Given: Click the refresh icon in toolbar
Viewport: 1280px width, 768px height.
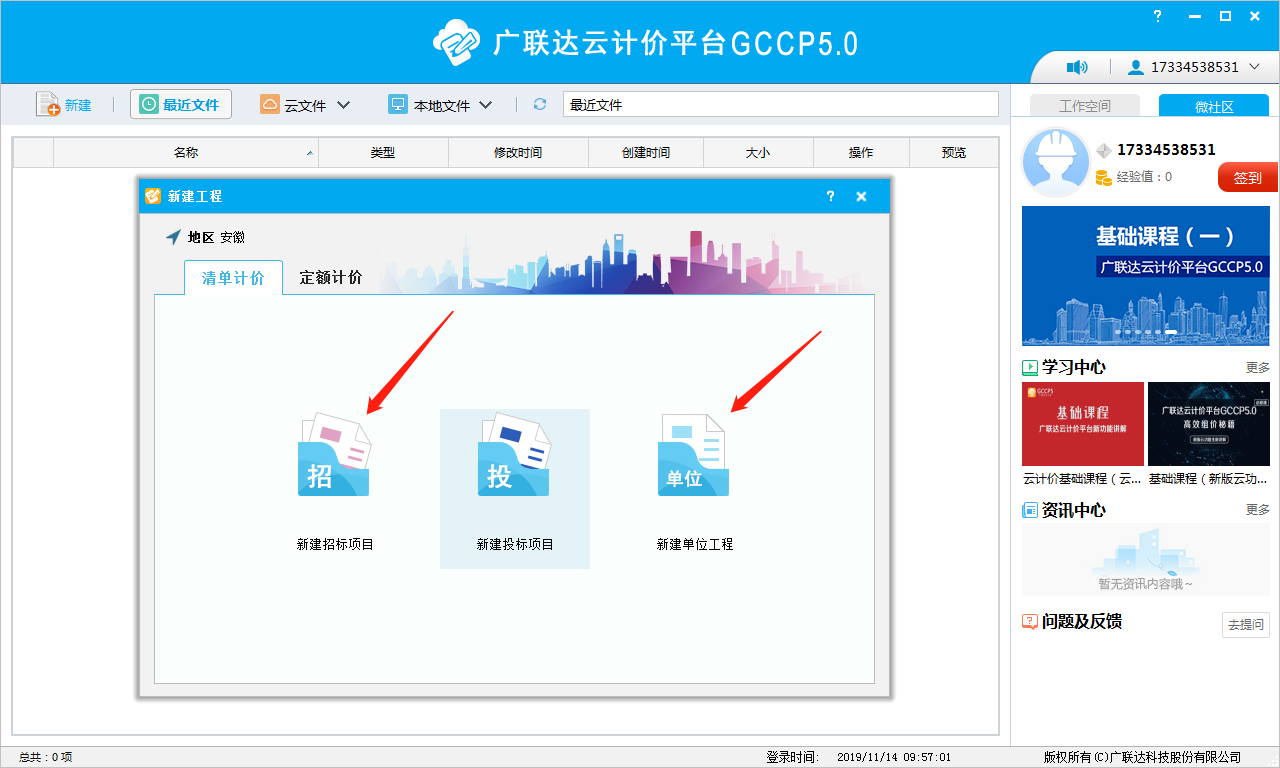Looking at the screenshot, I should coord(540,104).
